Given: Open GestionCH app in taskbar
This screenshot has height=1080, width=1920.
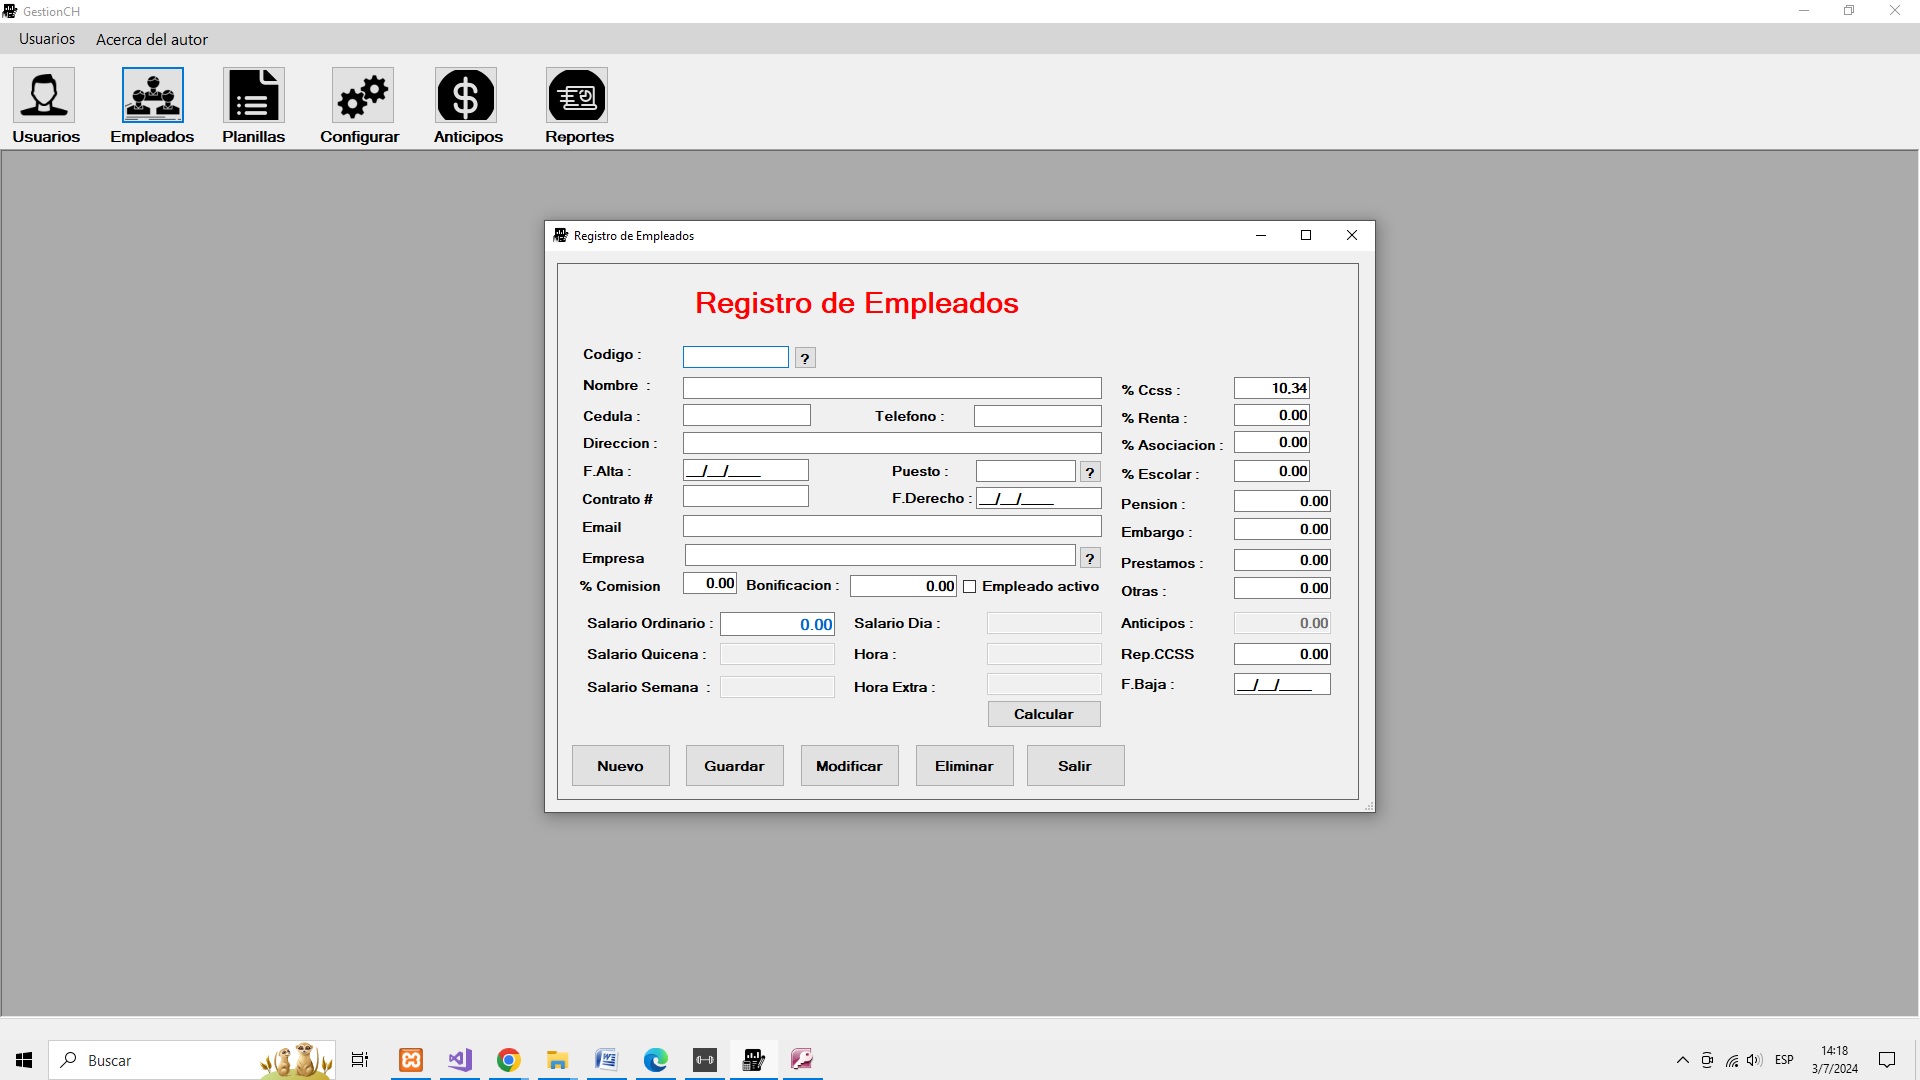Looking at the screenshot, I should click(754, 1060).
